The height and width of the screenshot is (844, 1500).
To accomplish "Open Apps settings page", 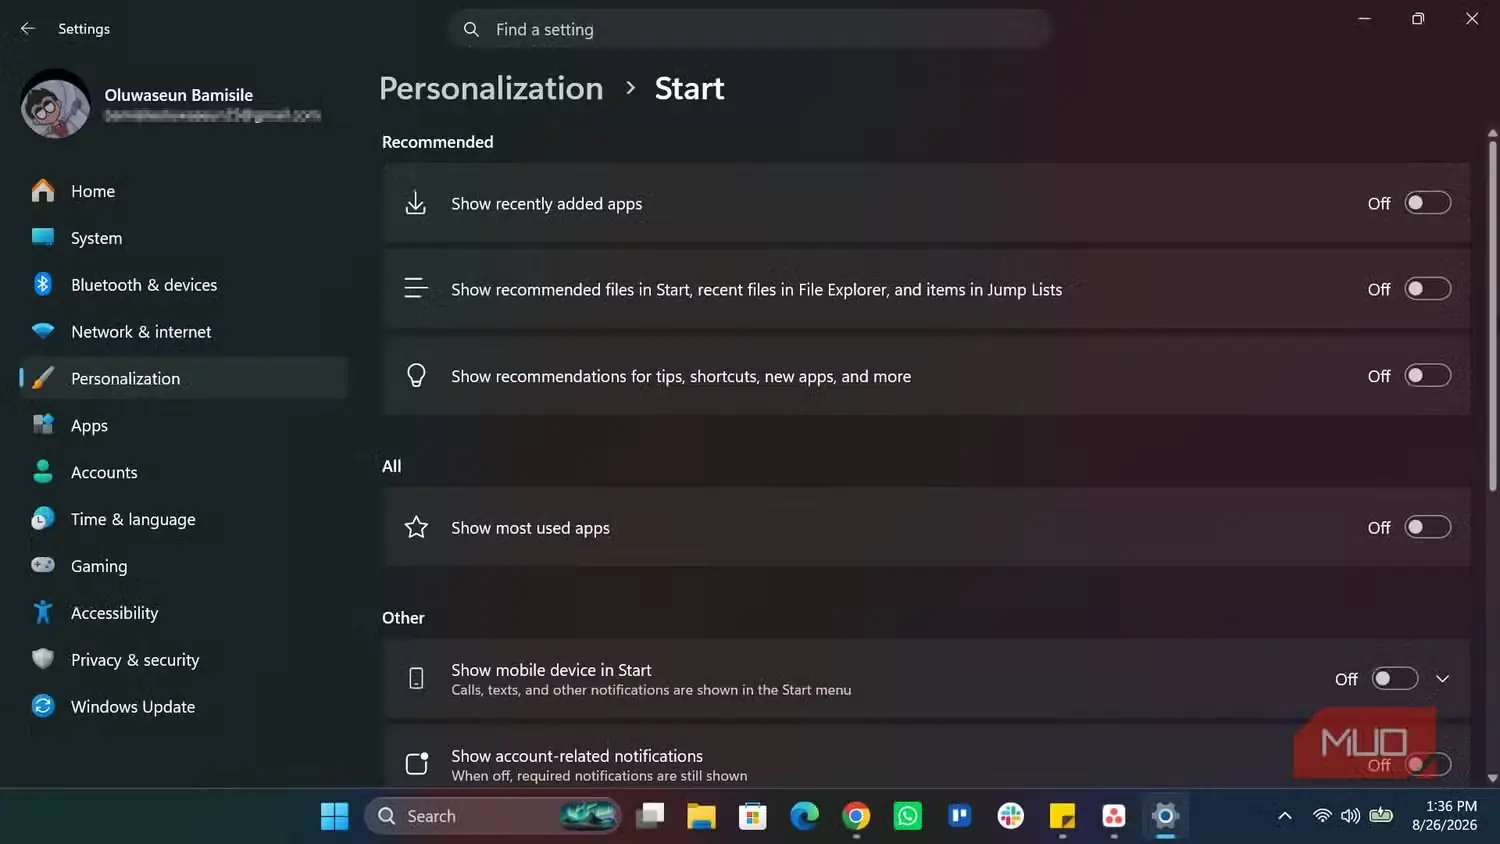I will (184, 425).
